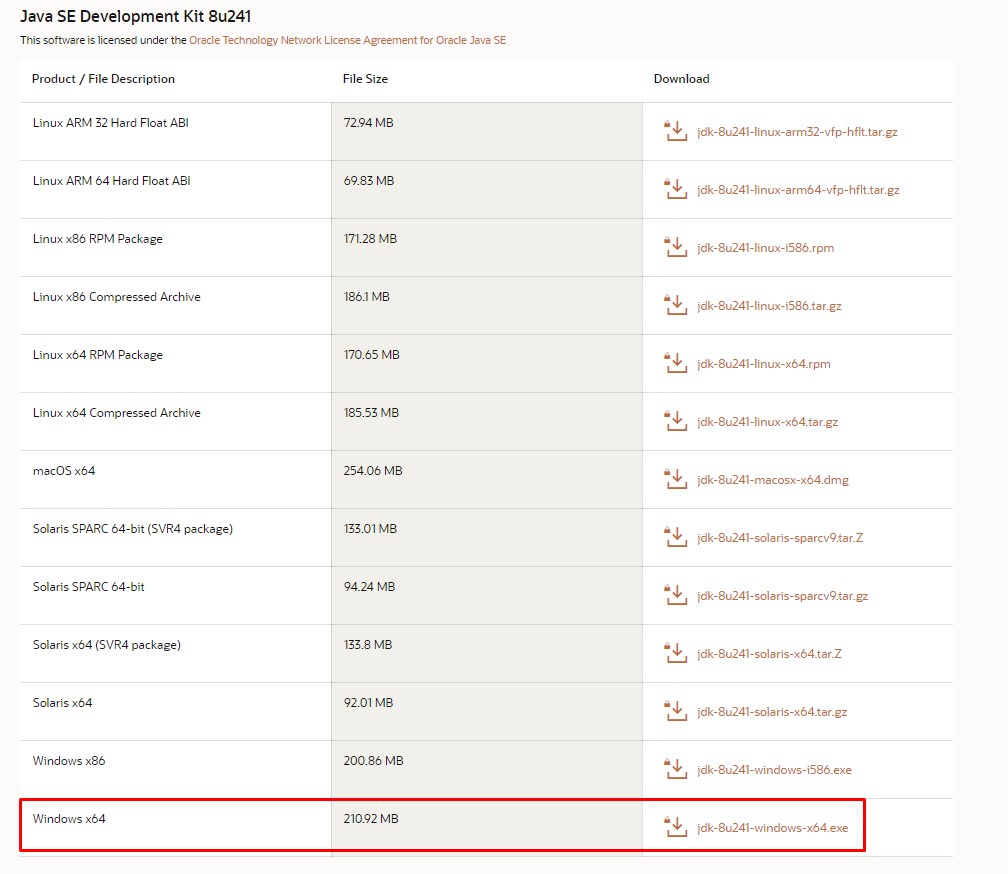This screenshot has height=874, width=1008.
Task: Click the Download column header
Action: point(681,78)
